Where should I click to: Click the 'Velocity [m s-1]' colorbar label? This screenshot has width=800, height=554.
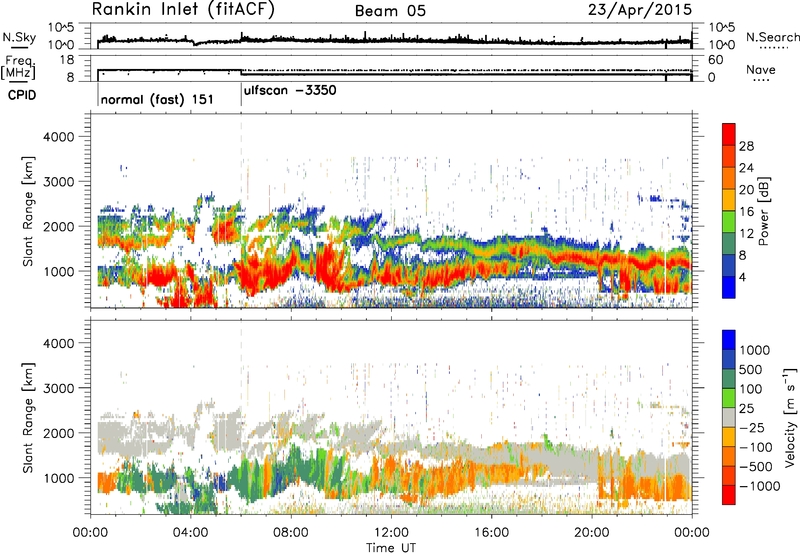point(790,417)
